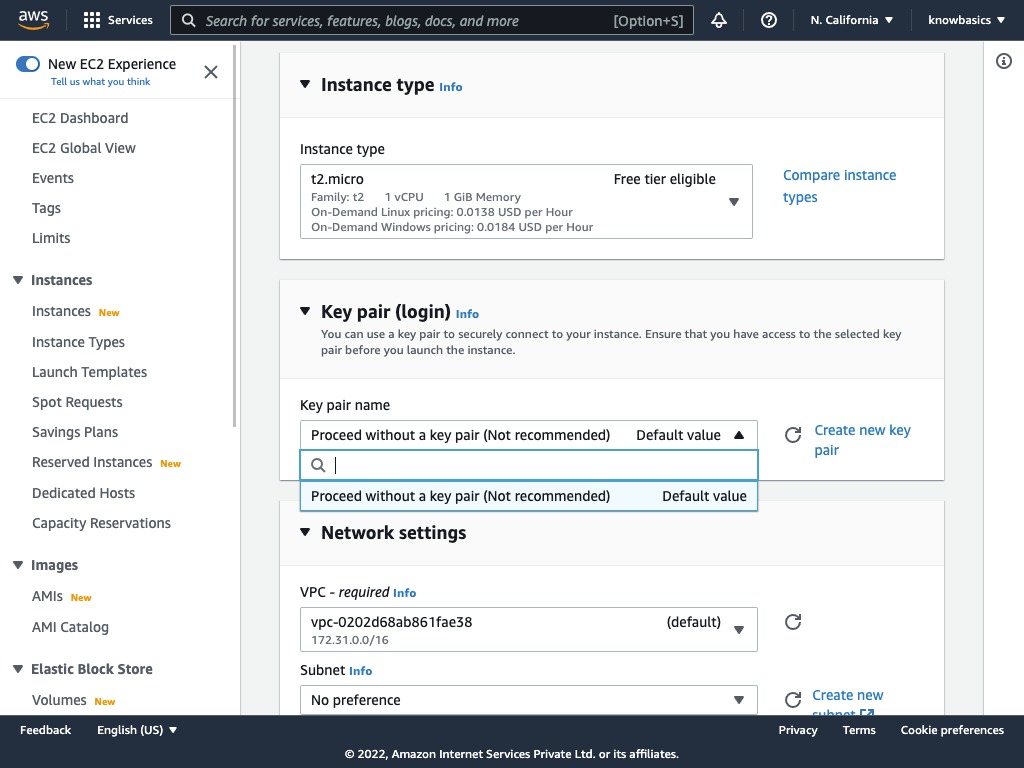The height and width of the screenshot is (768, 1024).
Task: Open Tags in the sidebar
Action: tap(46, 208)
